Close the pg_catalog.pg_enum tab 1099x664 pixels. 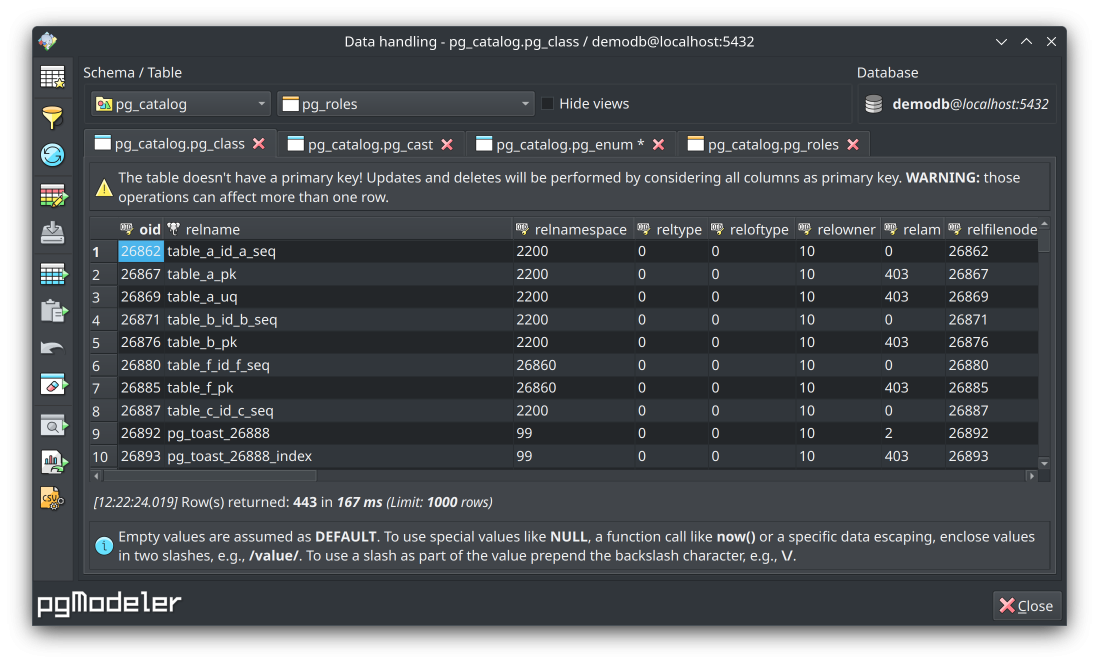tap(658, 144)
